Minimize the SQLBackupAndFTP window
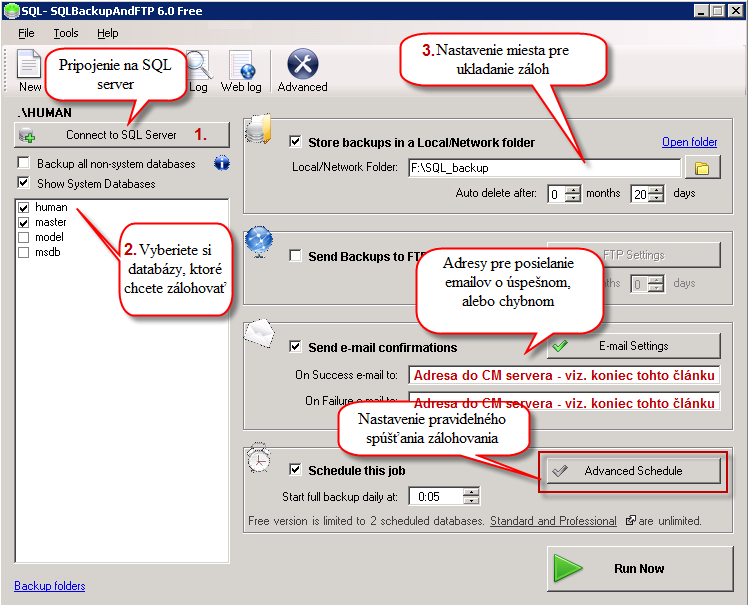 [x=701, y=10]
